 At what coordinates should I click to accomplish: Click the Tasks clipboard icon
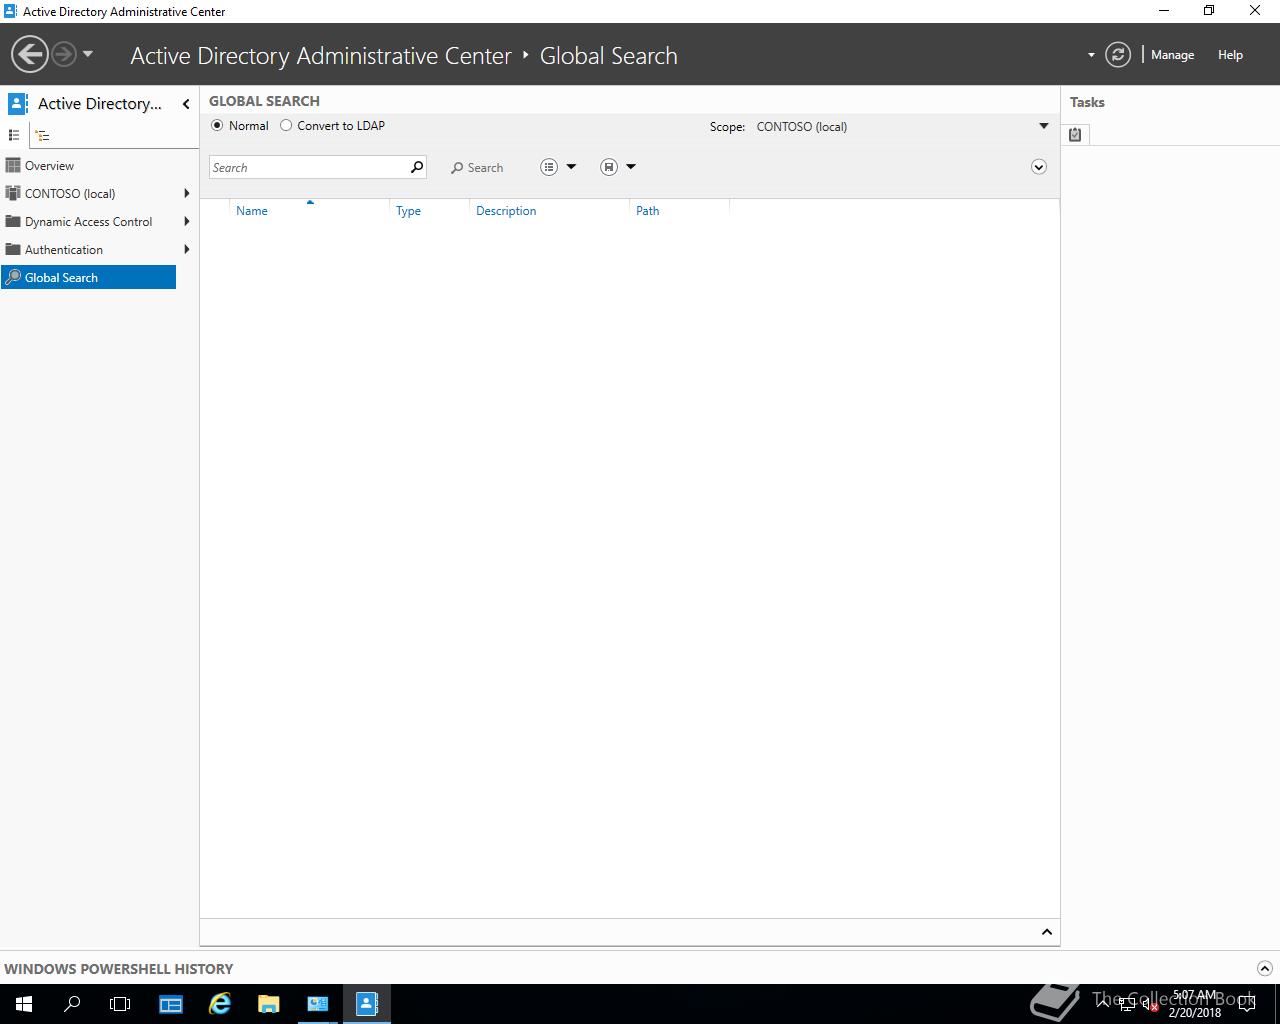click(1075, 134)
